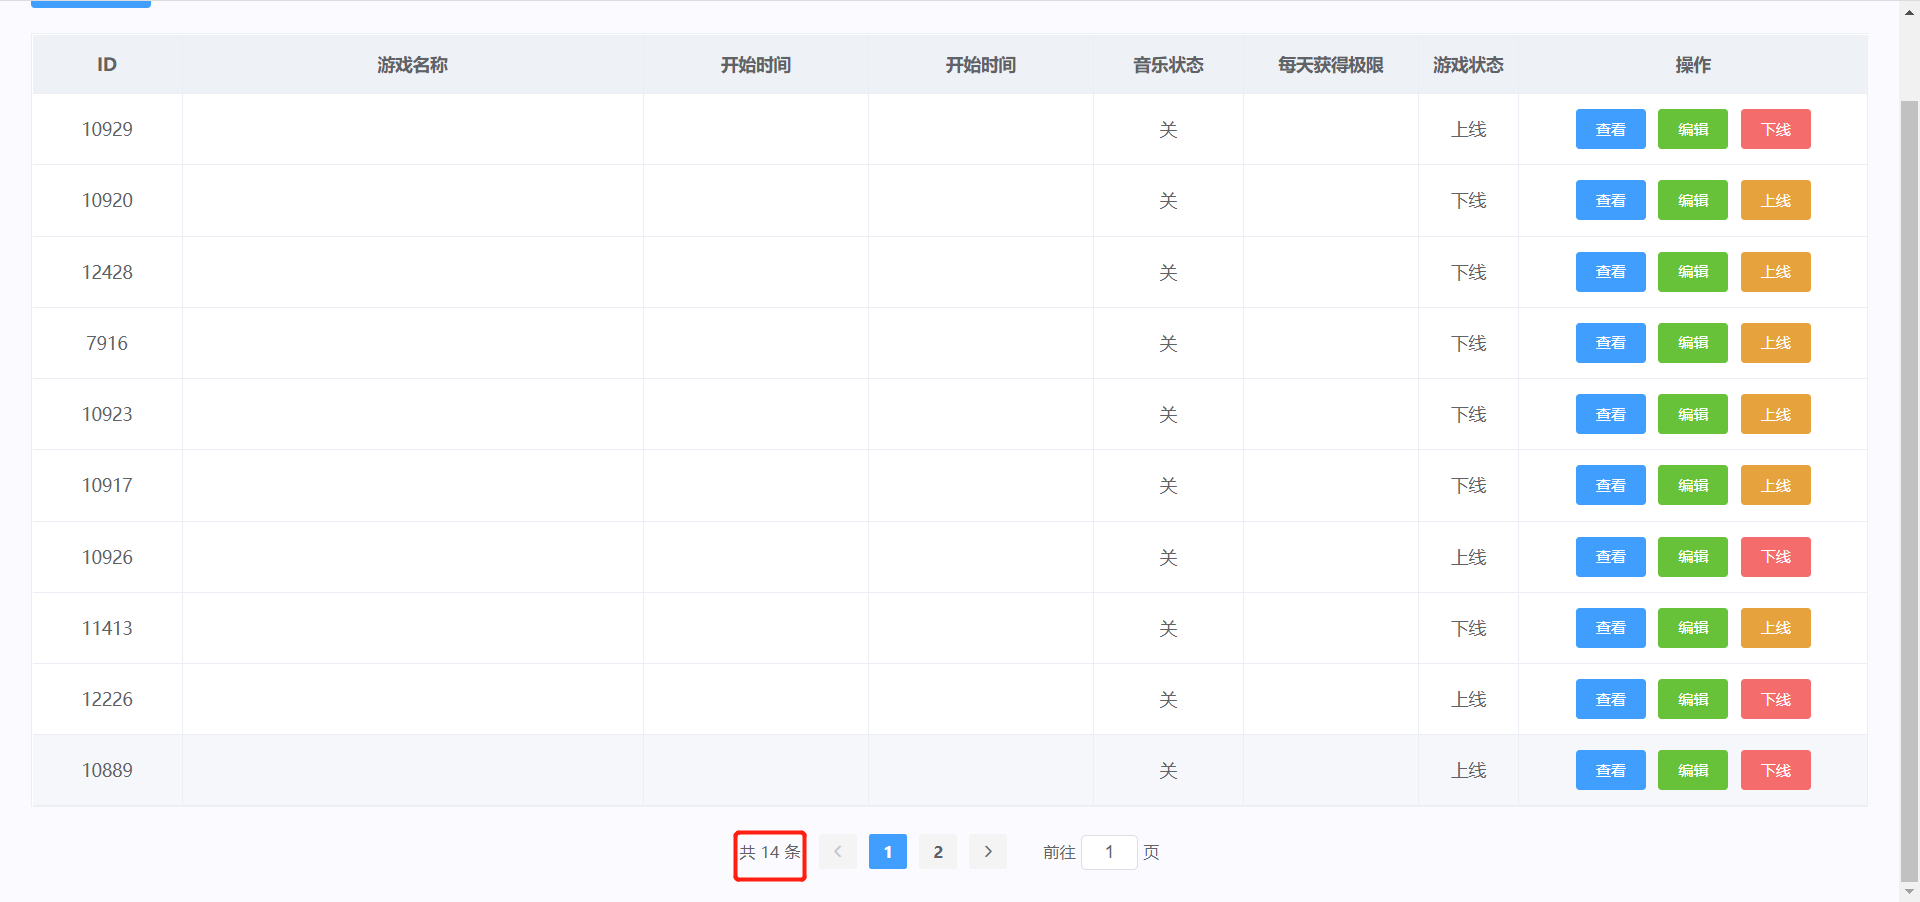View details for game ID 10923
Screen dimensions: 1920x902
pos(1610,414)
